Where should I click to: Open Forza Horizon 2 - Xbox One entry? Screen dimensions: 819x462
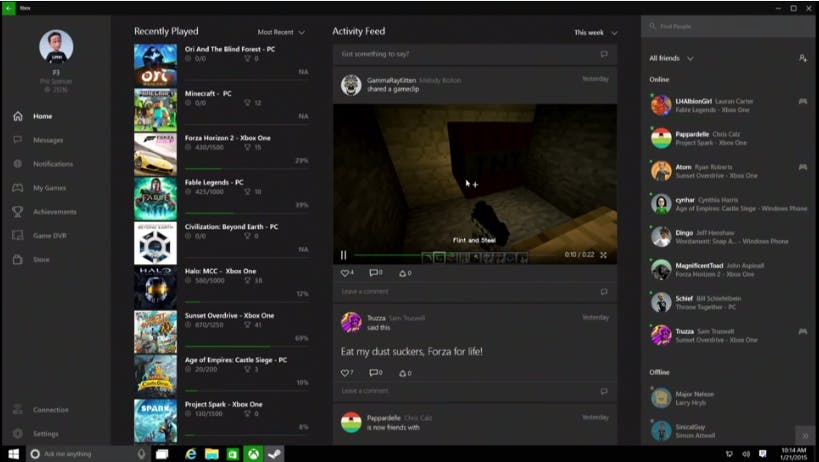(x=221, y=153)
